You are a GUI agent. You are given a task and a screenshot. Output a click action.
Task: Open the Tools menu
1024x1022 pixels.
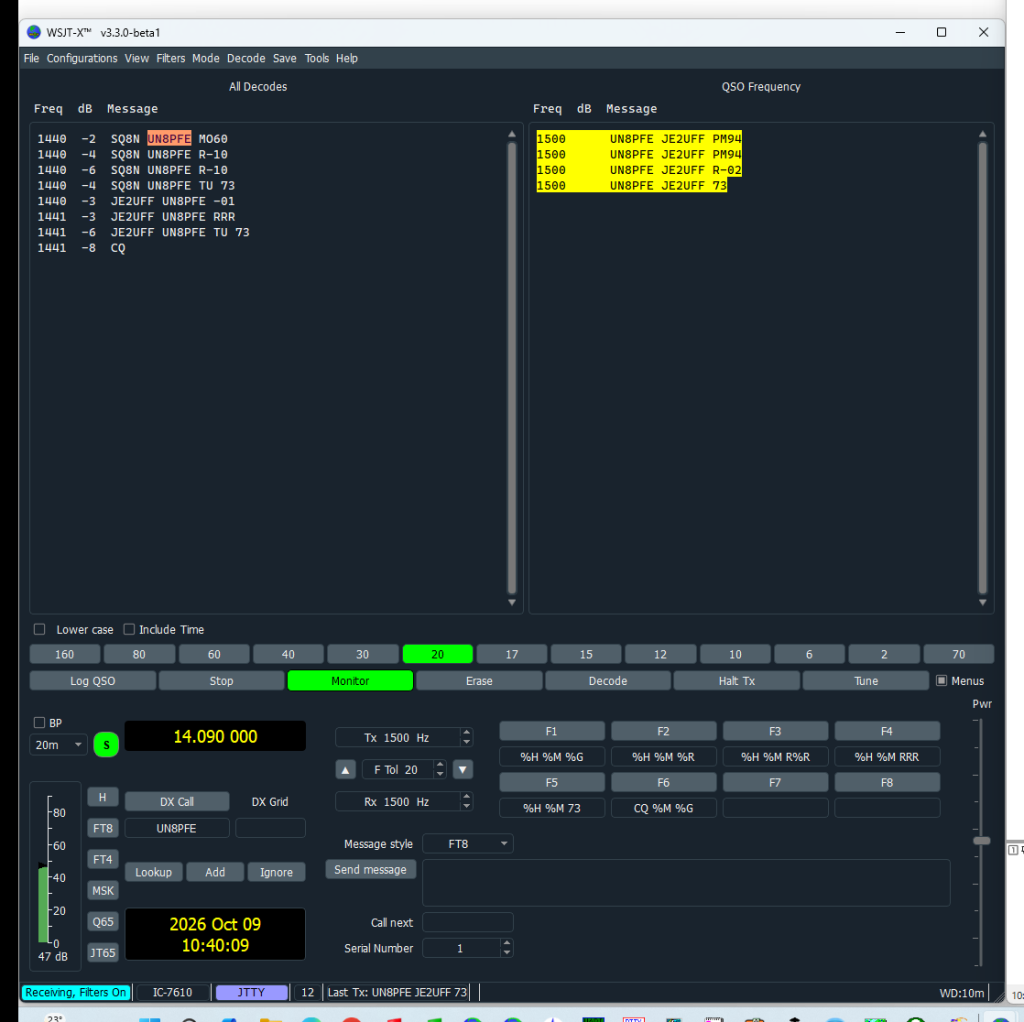[x=317, y=58]
